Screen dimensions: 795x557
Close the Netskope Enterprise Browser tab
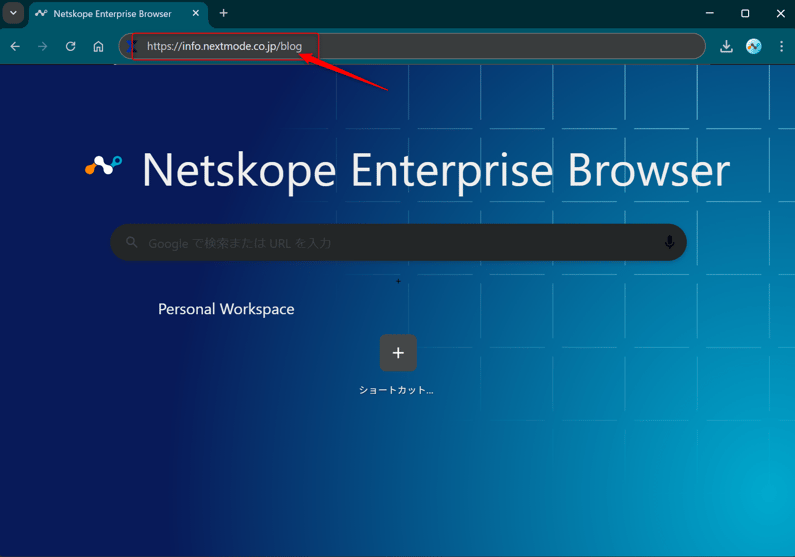pos(196,13)
